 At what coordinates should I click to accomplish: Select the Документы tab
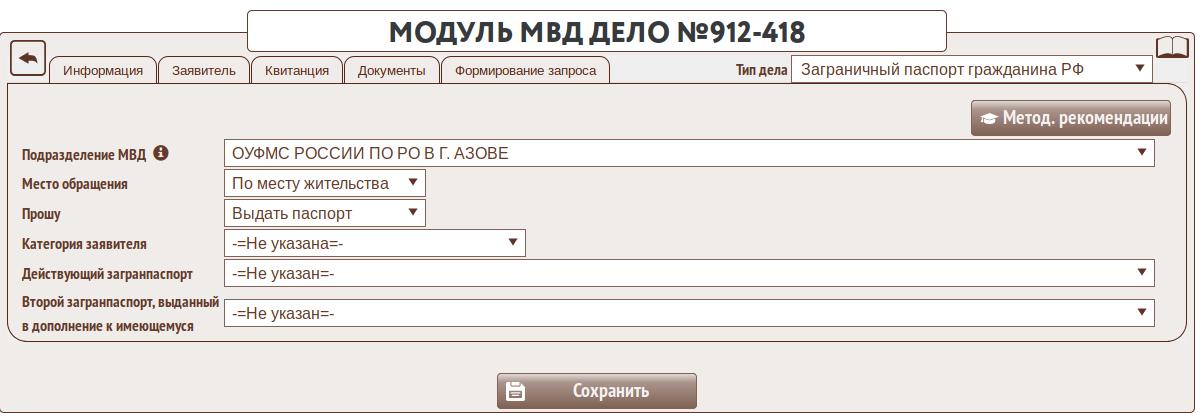(391, 70)
